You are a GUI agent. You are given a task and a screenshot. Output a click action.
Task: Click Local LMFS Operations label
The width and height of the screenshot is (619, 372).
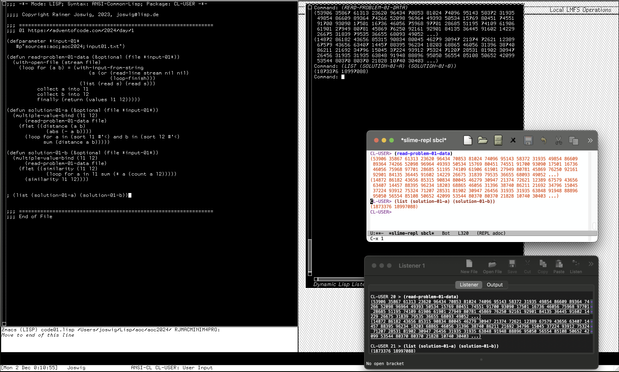point(580,9)
